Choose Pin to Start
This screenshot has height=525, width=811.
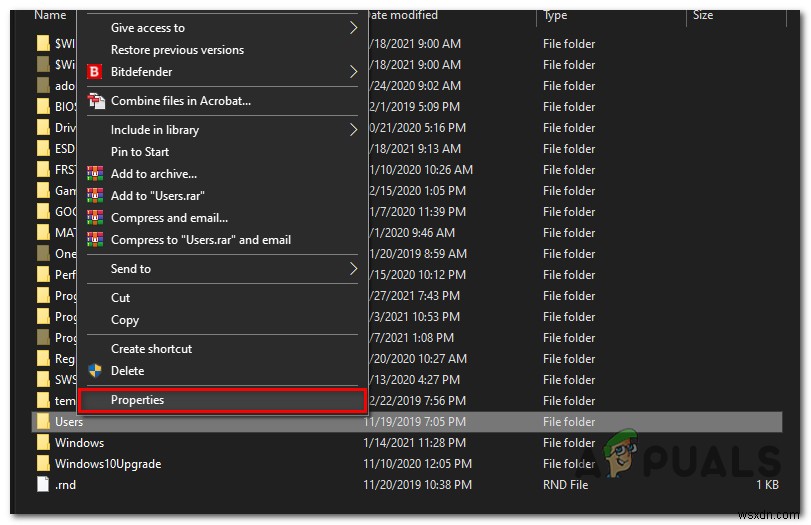(x=140, y=152)
